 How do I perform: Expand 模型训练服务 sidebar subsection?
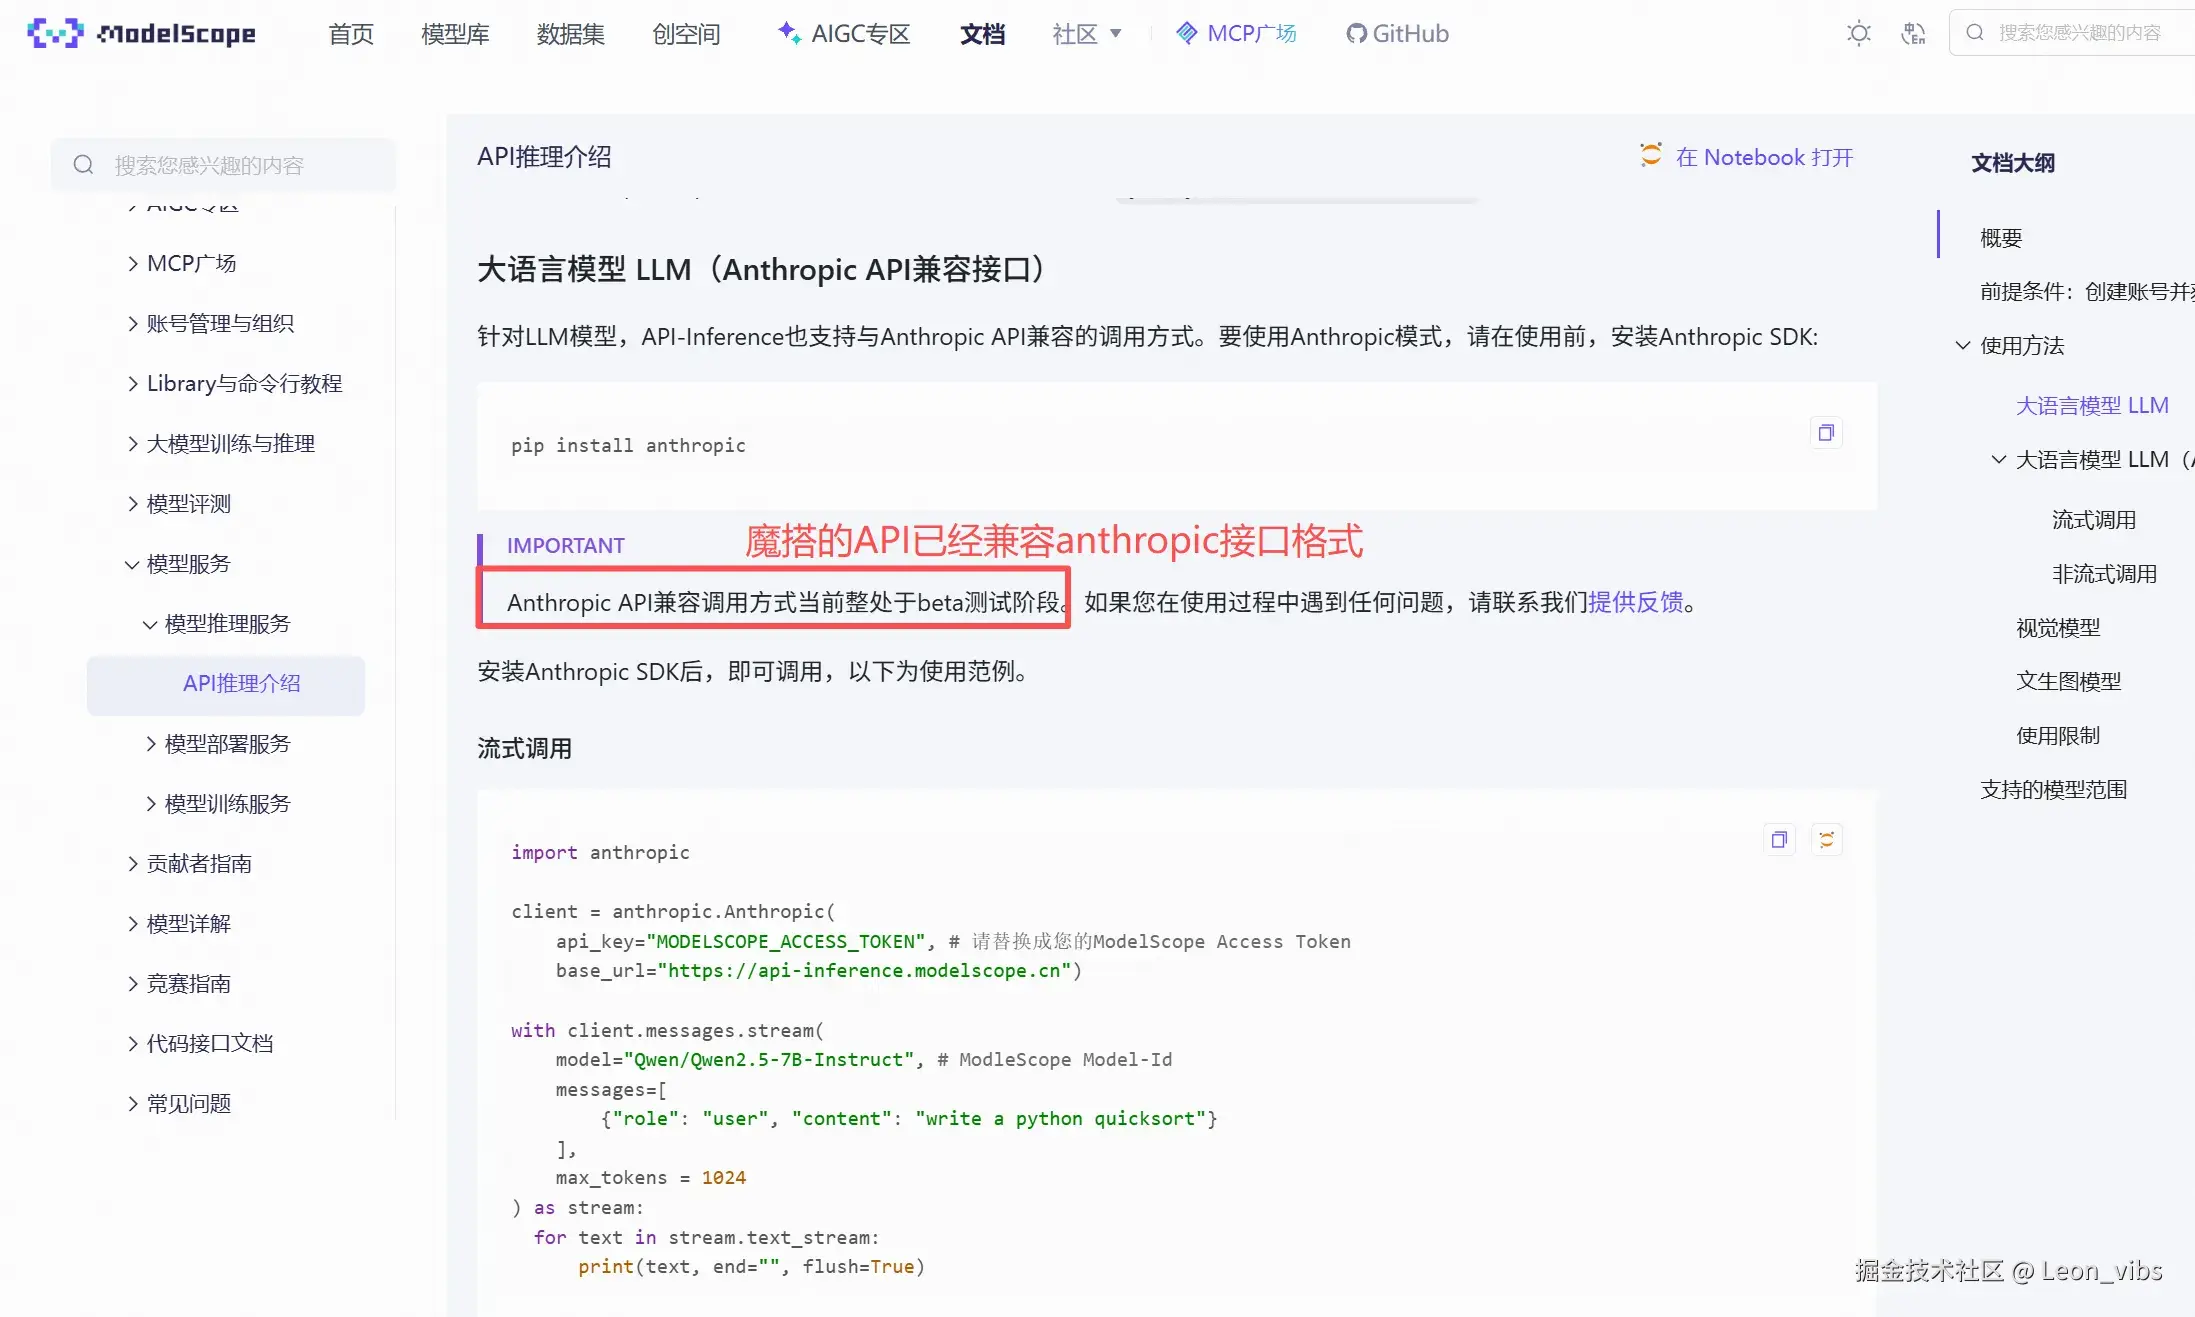217,803
